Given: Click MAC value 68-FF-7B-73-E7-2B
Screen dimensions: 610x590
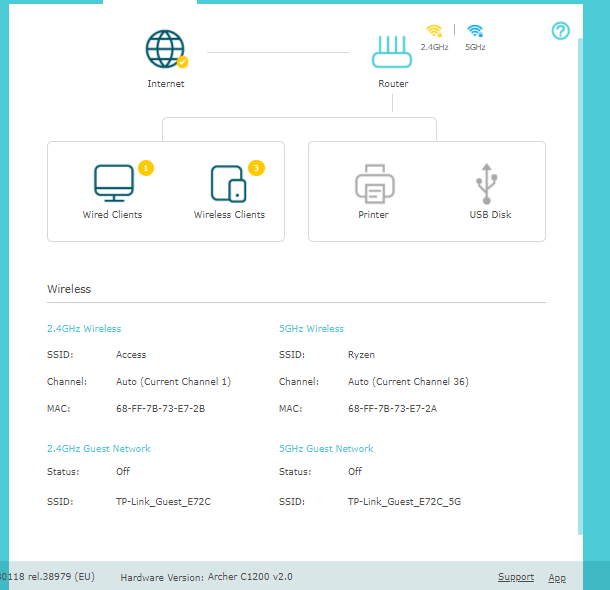Looking at the screenshot, I should [x=160, y=408].
